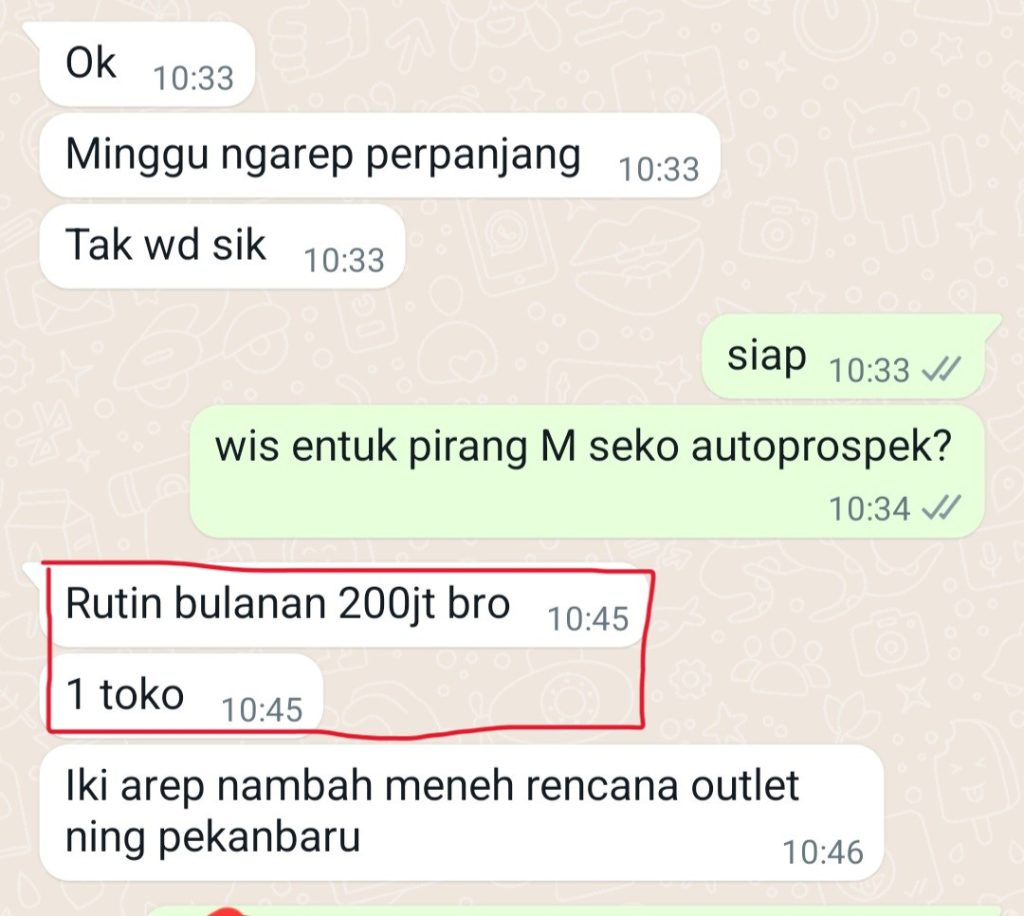Tap the 10:46 timestamp on pekanbaru message
Image resolution: width=1024 pixels, height=916 pixels.
(823, 853)
